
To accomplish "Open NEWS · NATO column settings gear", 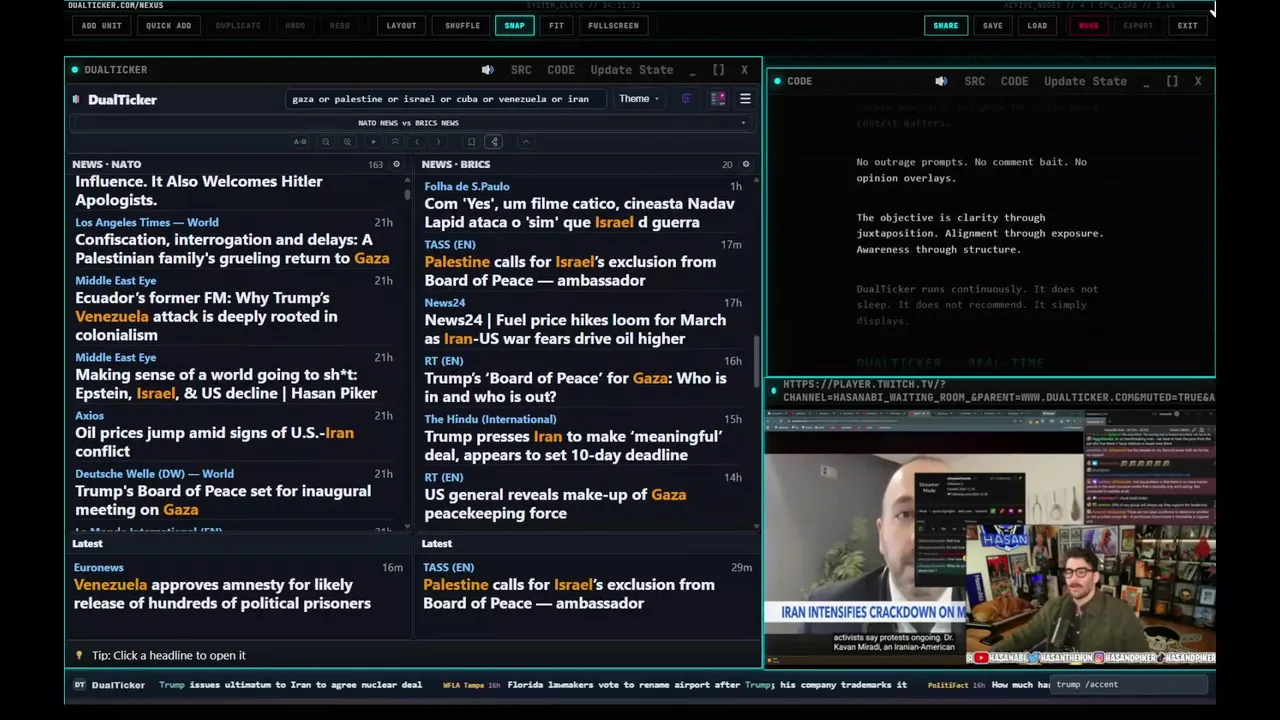I will point(396,164).
